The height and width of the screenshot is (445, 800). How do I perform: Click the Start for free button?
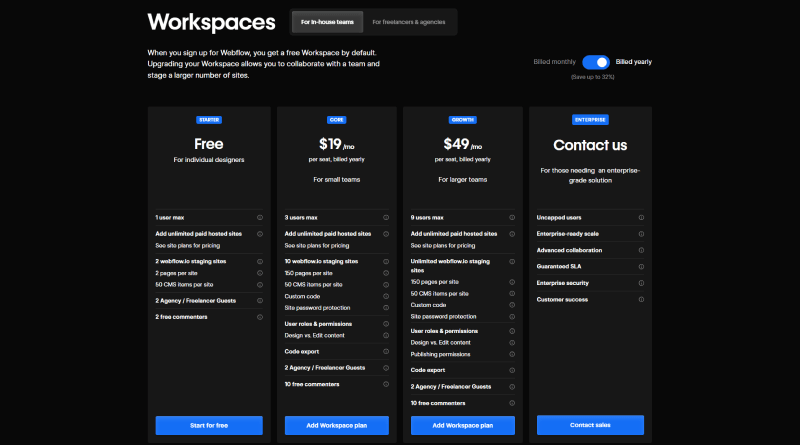point(209,425)
